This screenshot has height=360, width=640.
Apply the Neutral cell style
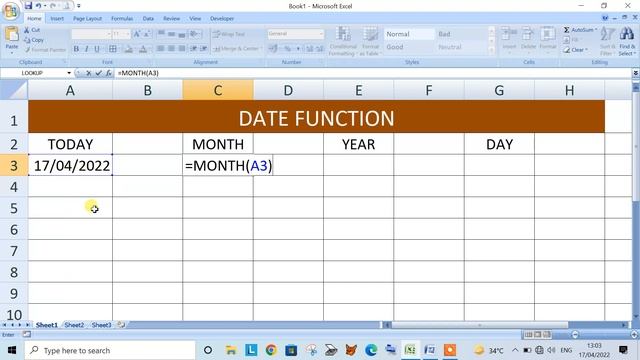tap(461, 47)
